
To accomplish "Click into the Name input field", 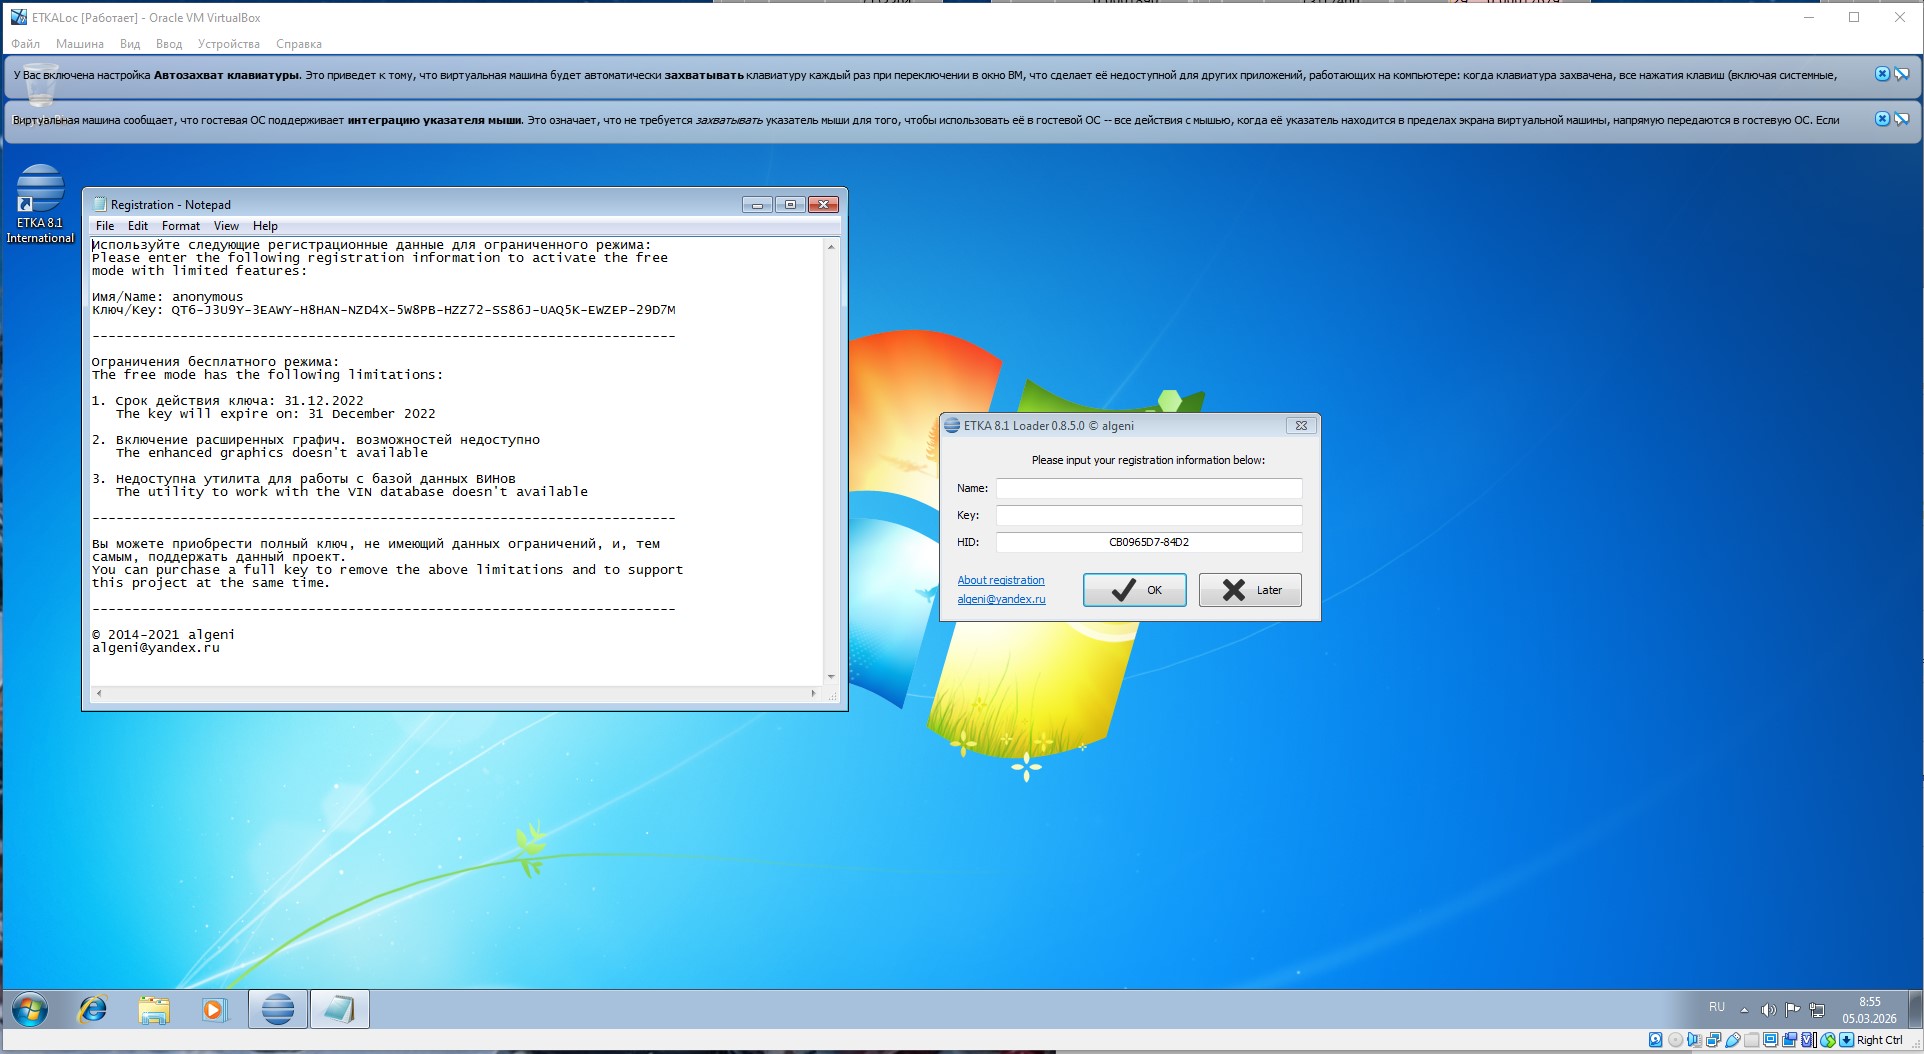I will click(1148, 488).
